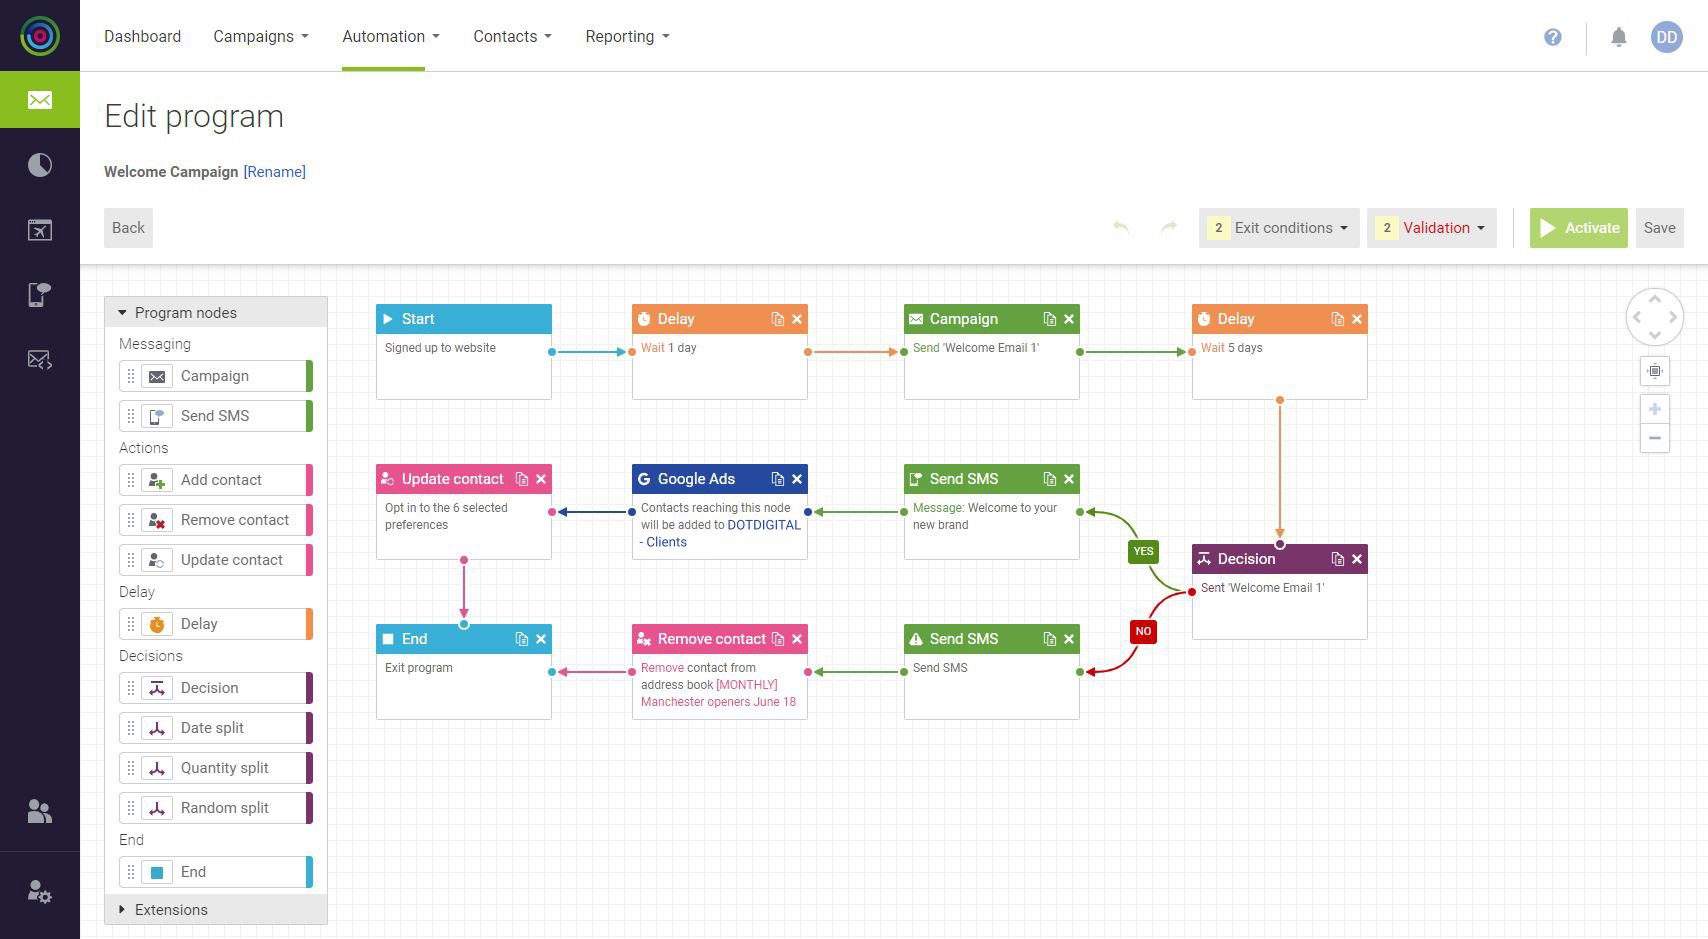Screen dimensions: 1708x939
Task: Click the fit-to-view icon below the pan compass
Action: click(x=1655, y=371)
